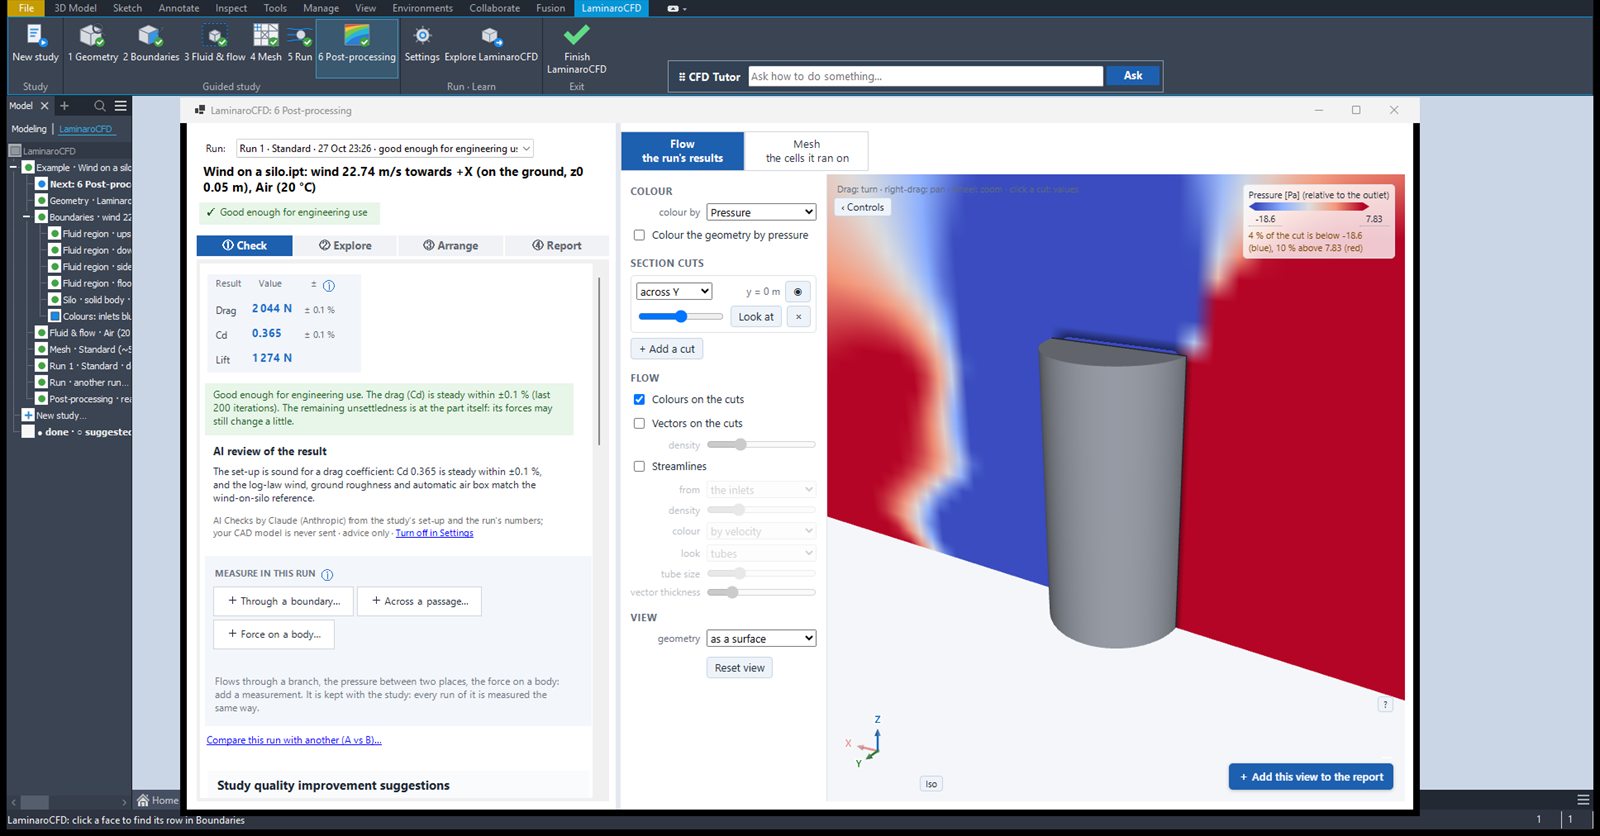Screen dimensions: 1600x836
Task: Click Add this view to the report
Action: [x=1311, y=777]
